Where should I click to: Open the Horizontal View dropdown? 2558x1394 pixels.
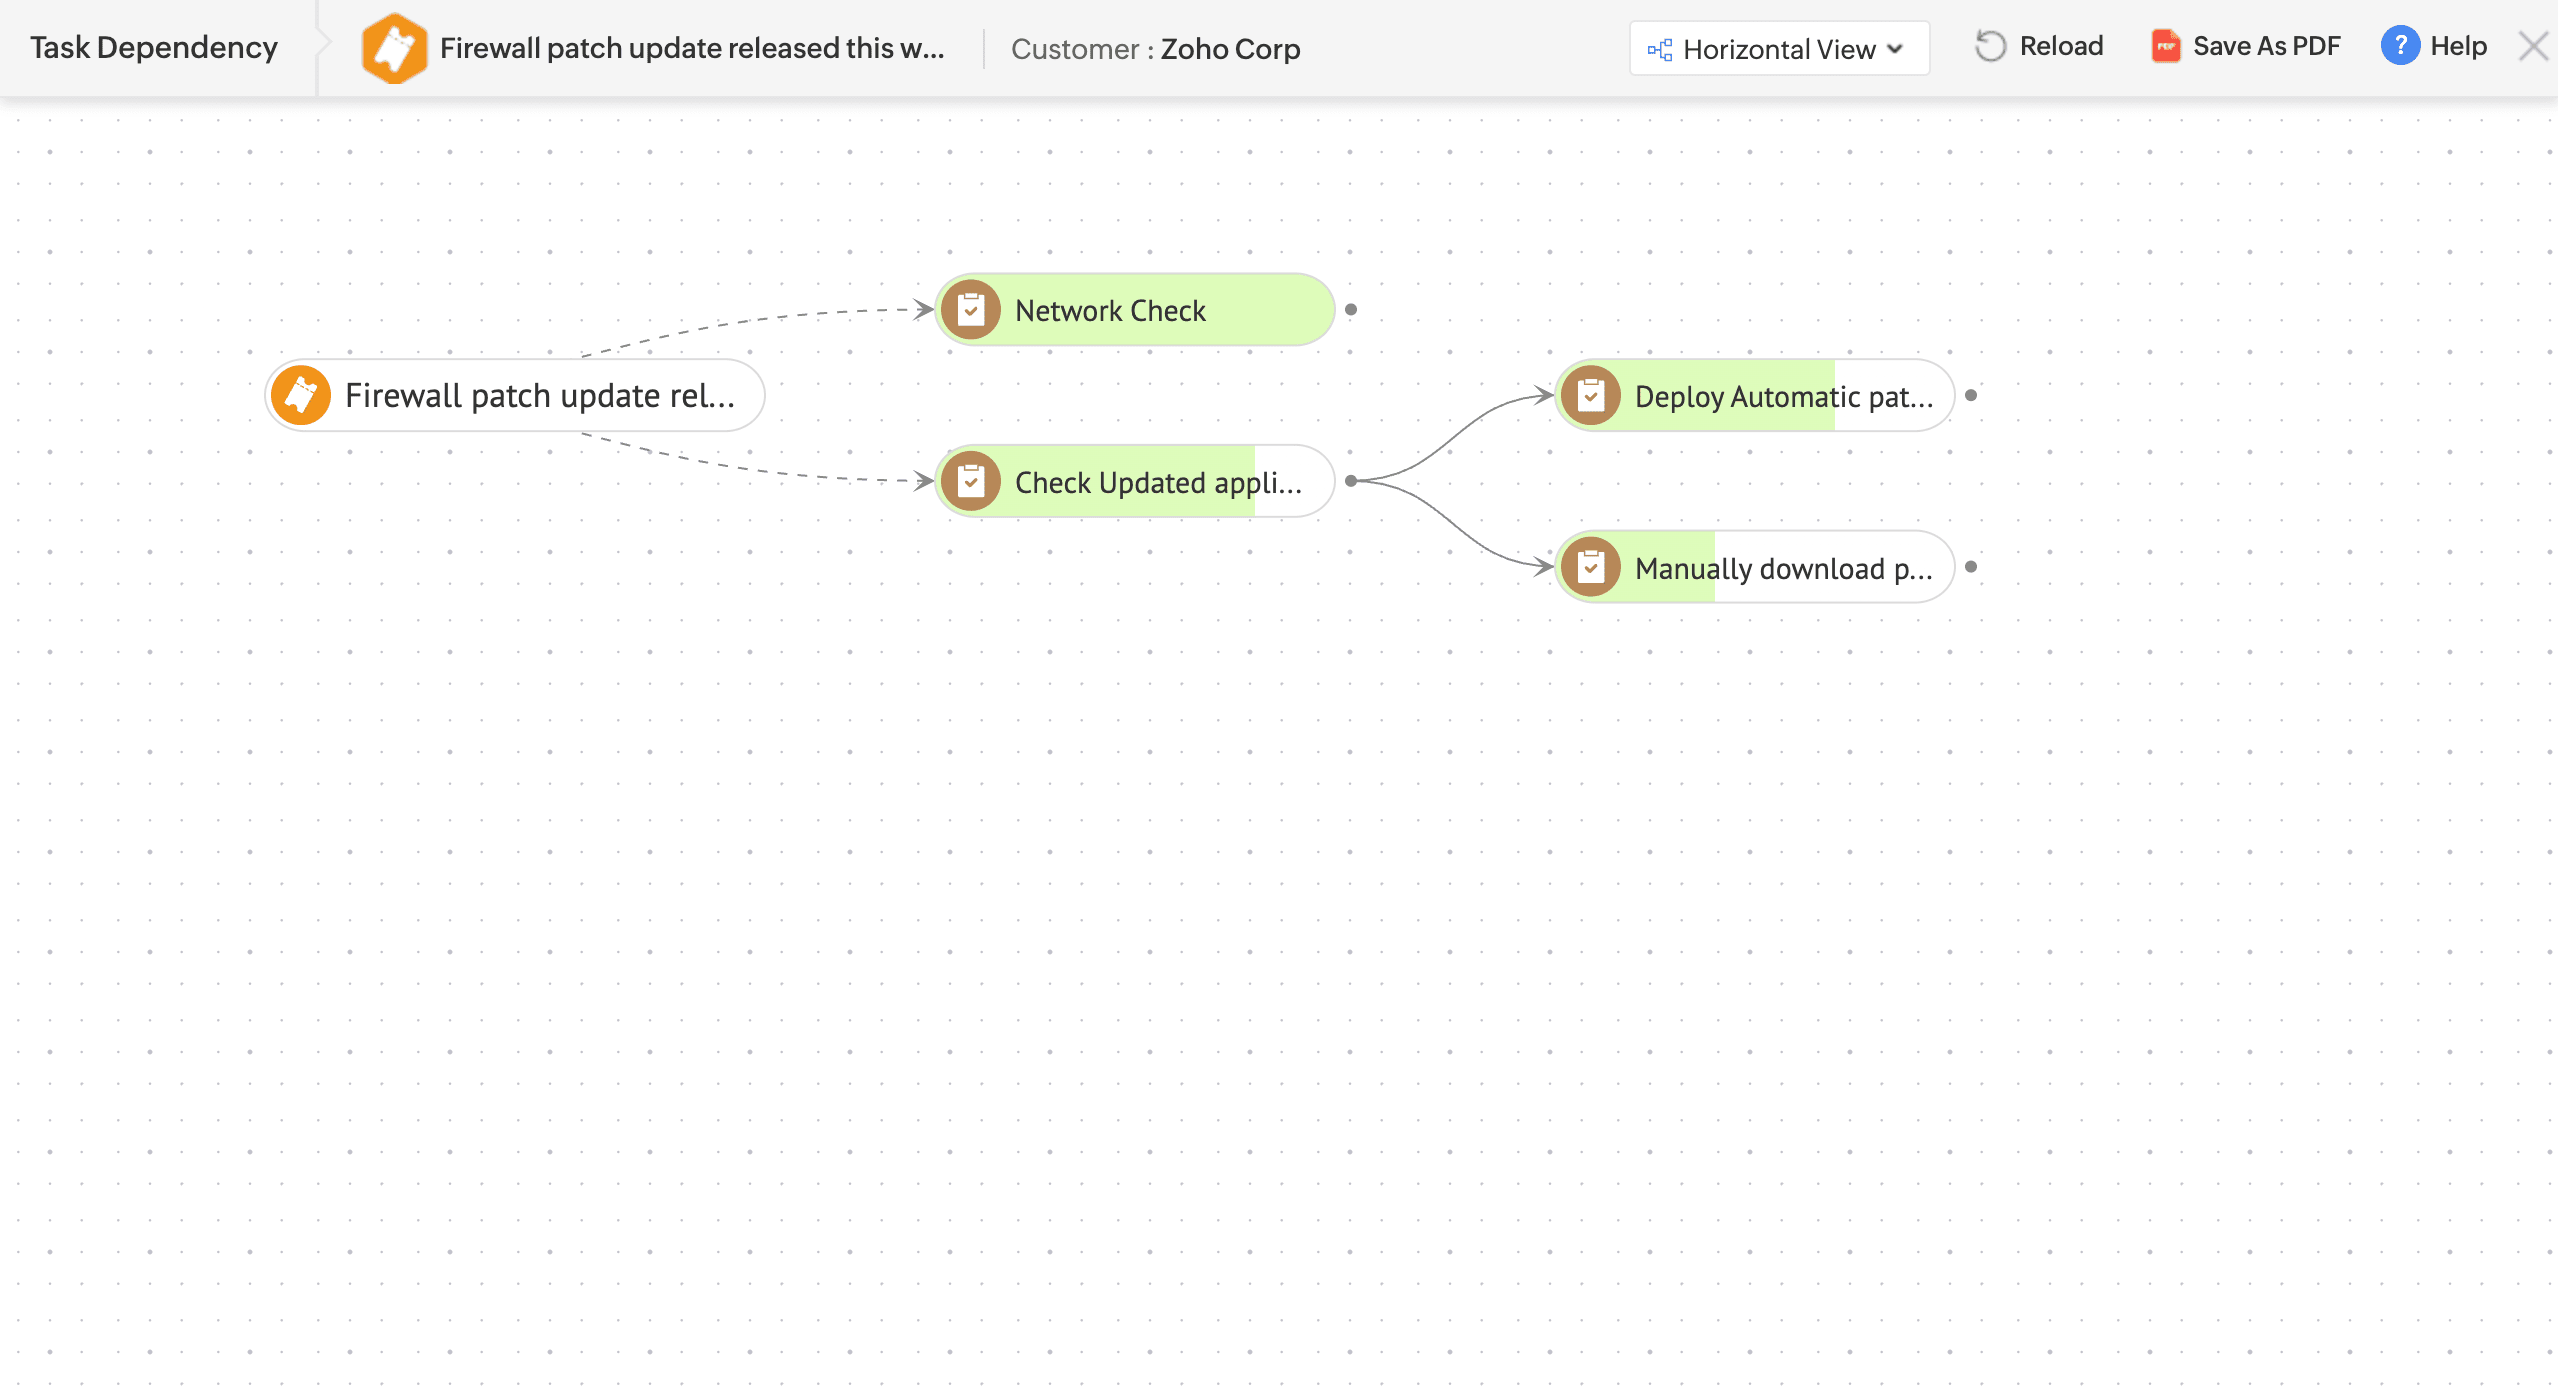[1778, 49]
